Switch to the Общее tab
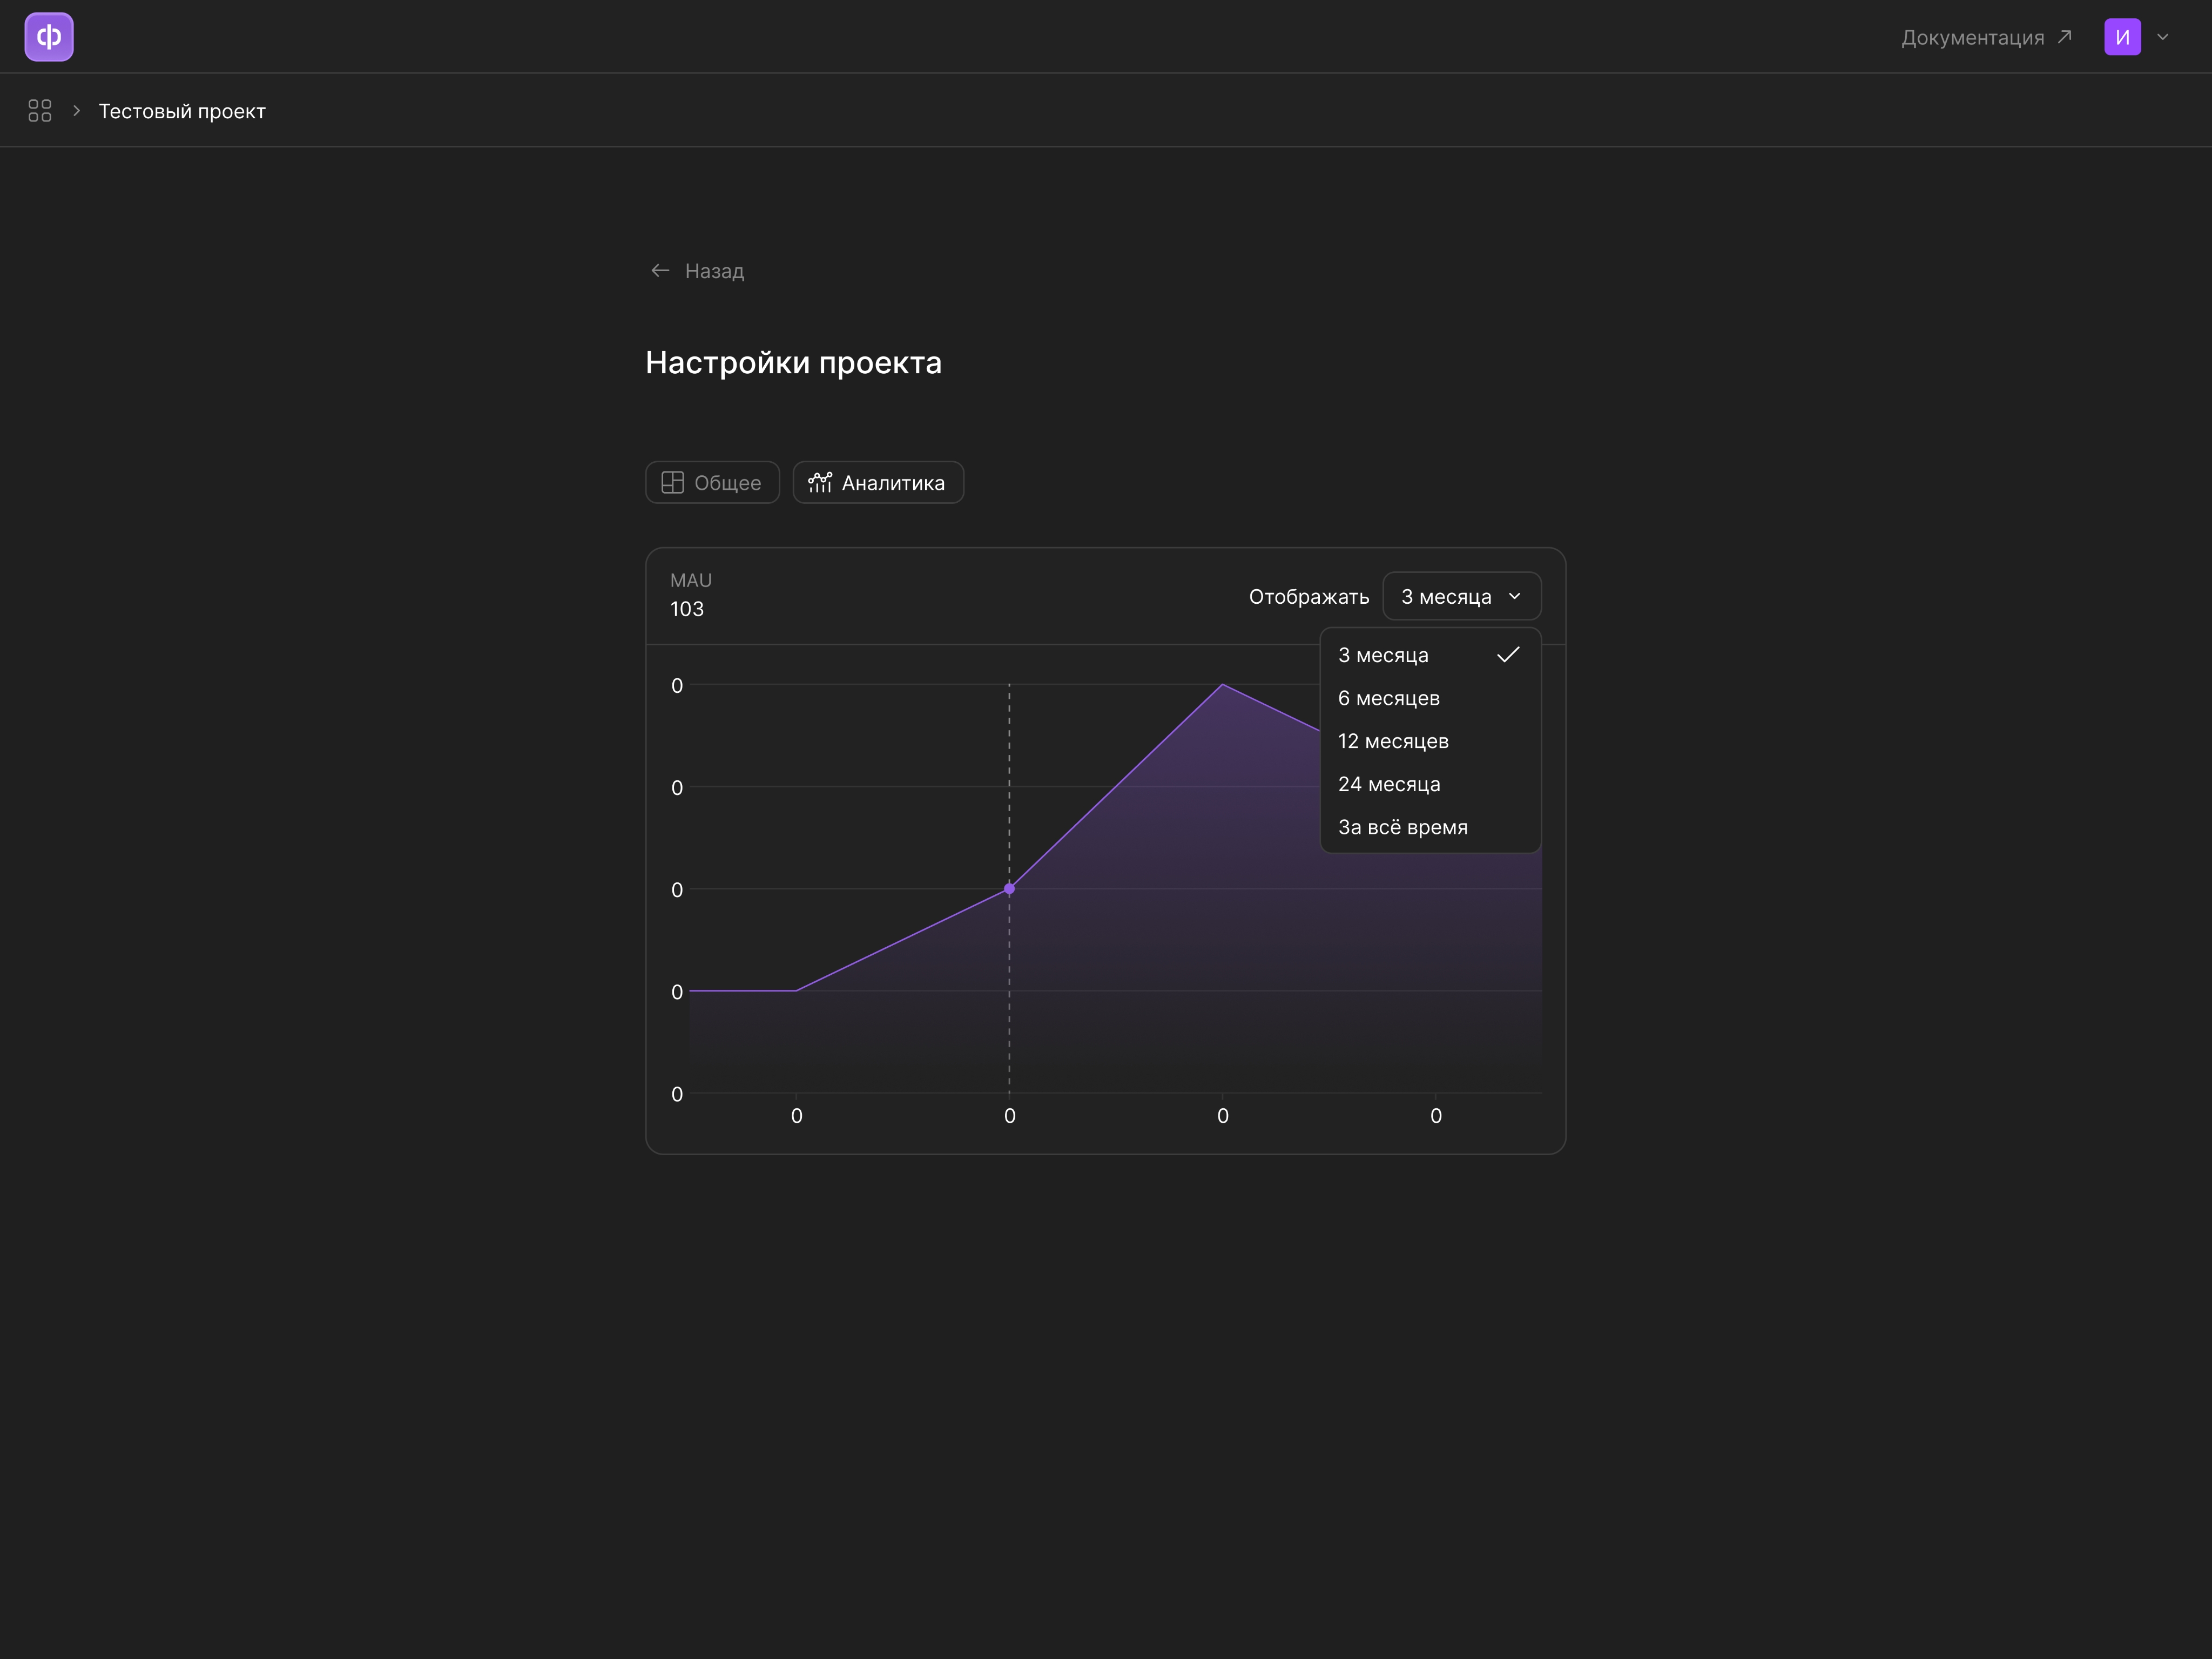The height and width of the screenshot is (1659, 2212). pos(712,483)
